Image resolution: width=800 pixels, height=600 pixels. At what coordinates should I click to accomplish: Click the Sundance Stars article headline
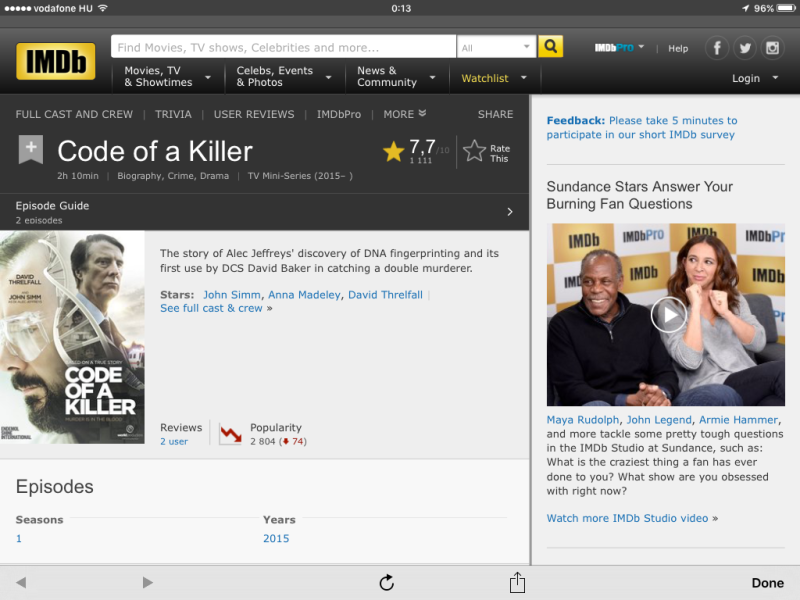[640, 195]
